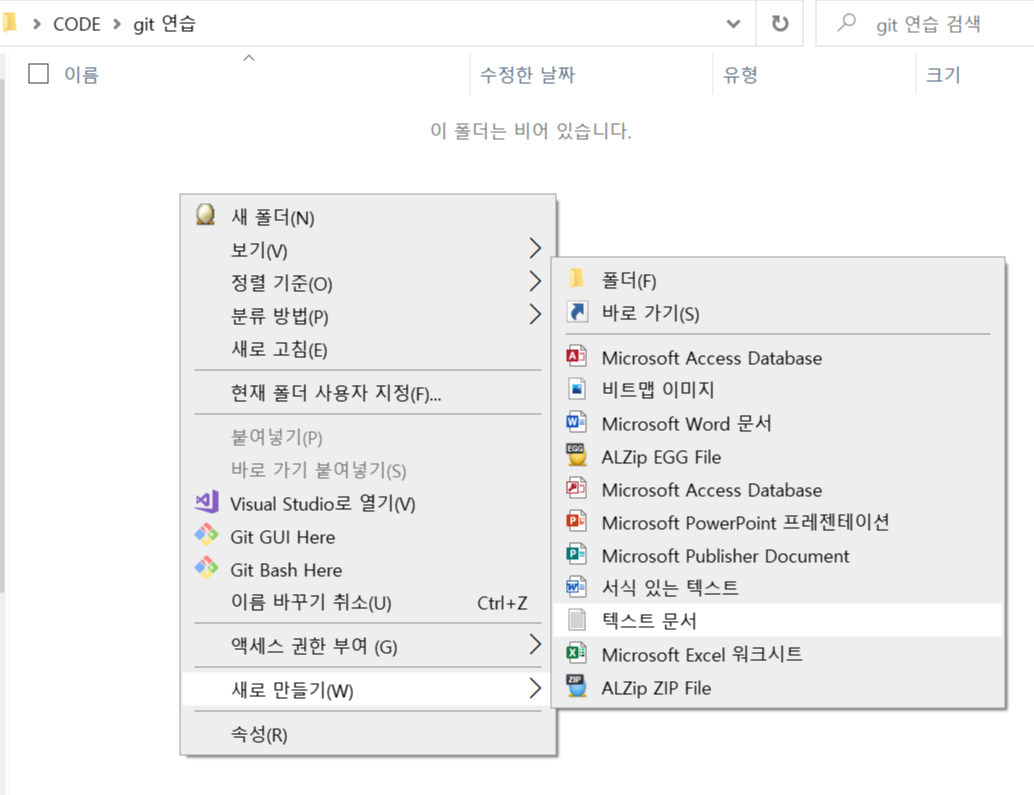Expand the 분류 방법(P) submenu arrow

tap(535, 314)
